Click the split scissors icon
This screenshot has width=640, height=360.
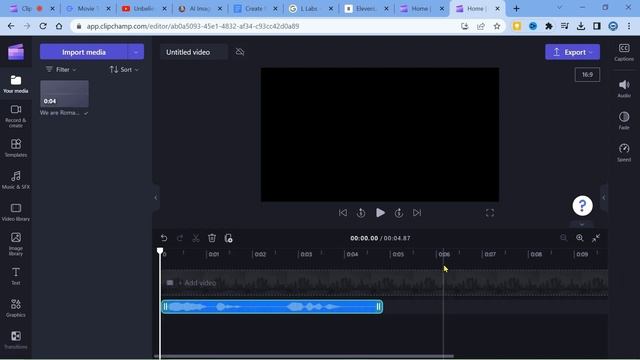196,238
